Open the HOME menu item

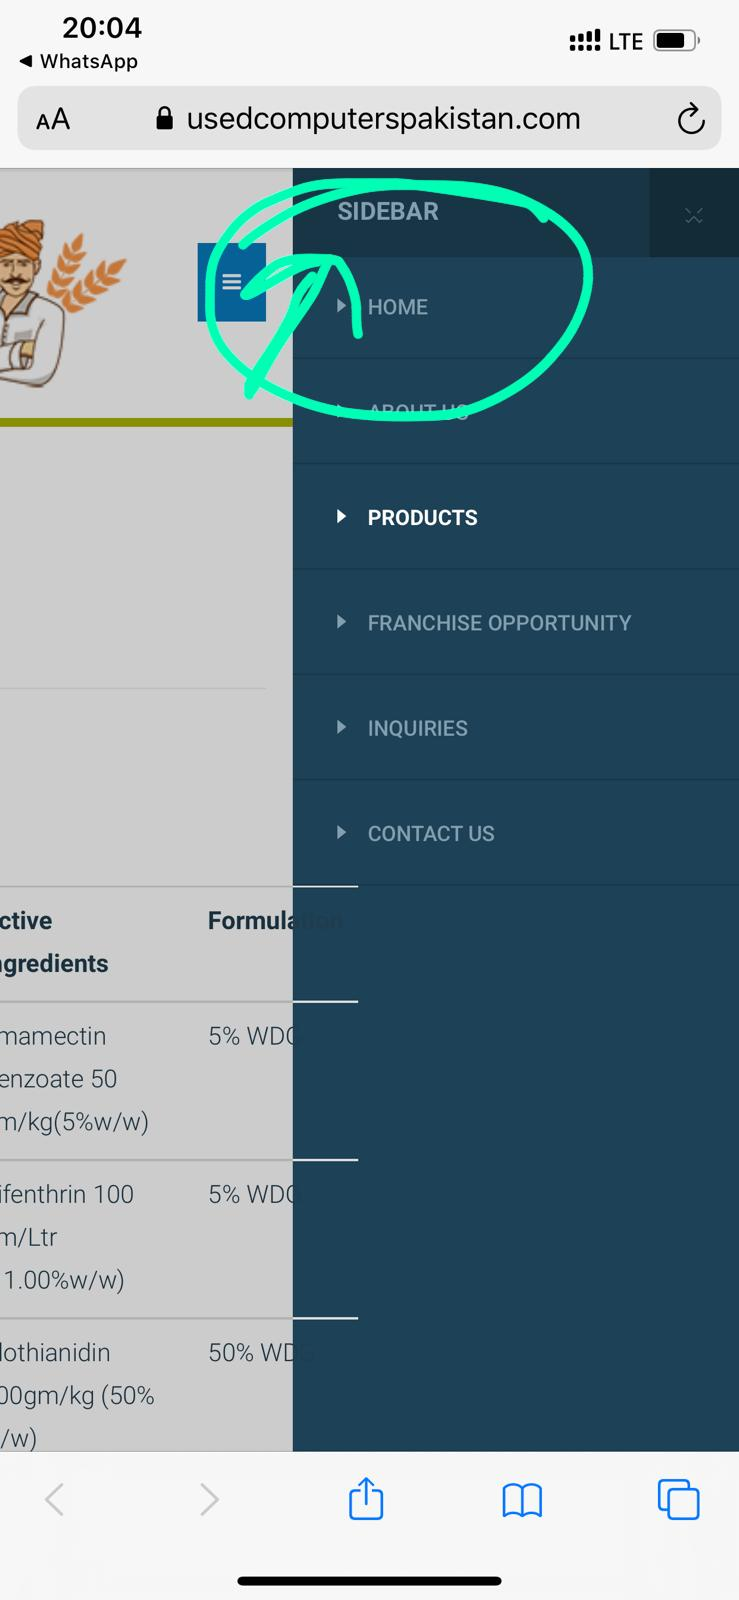(x=398, y=307)
